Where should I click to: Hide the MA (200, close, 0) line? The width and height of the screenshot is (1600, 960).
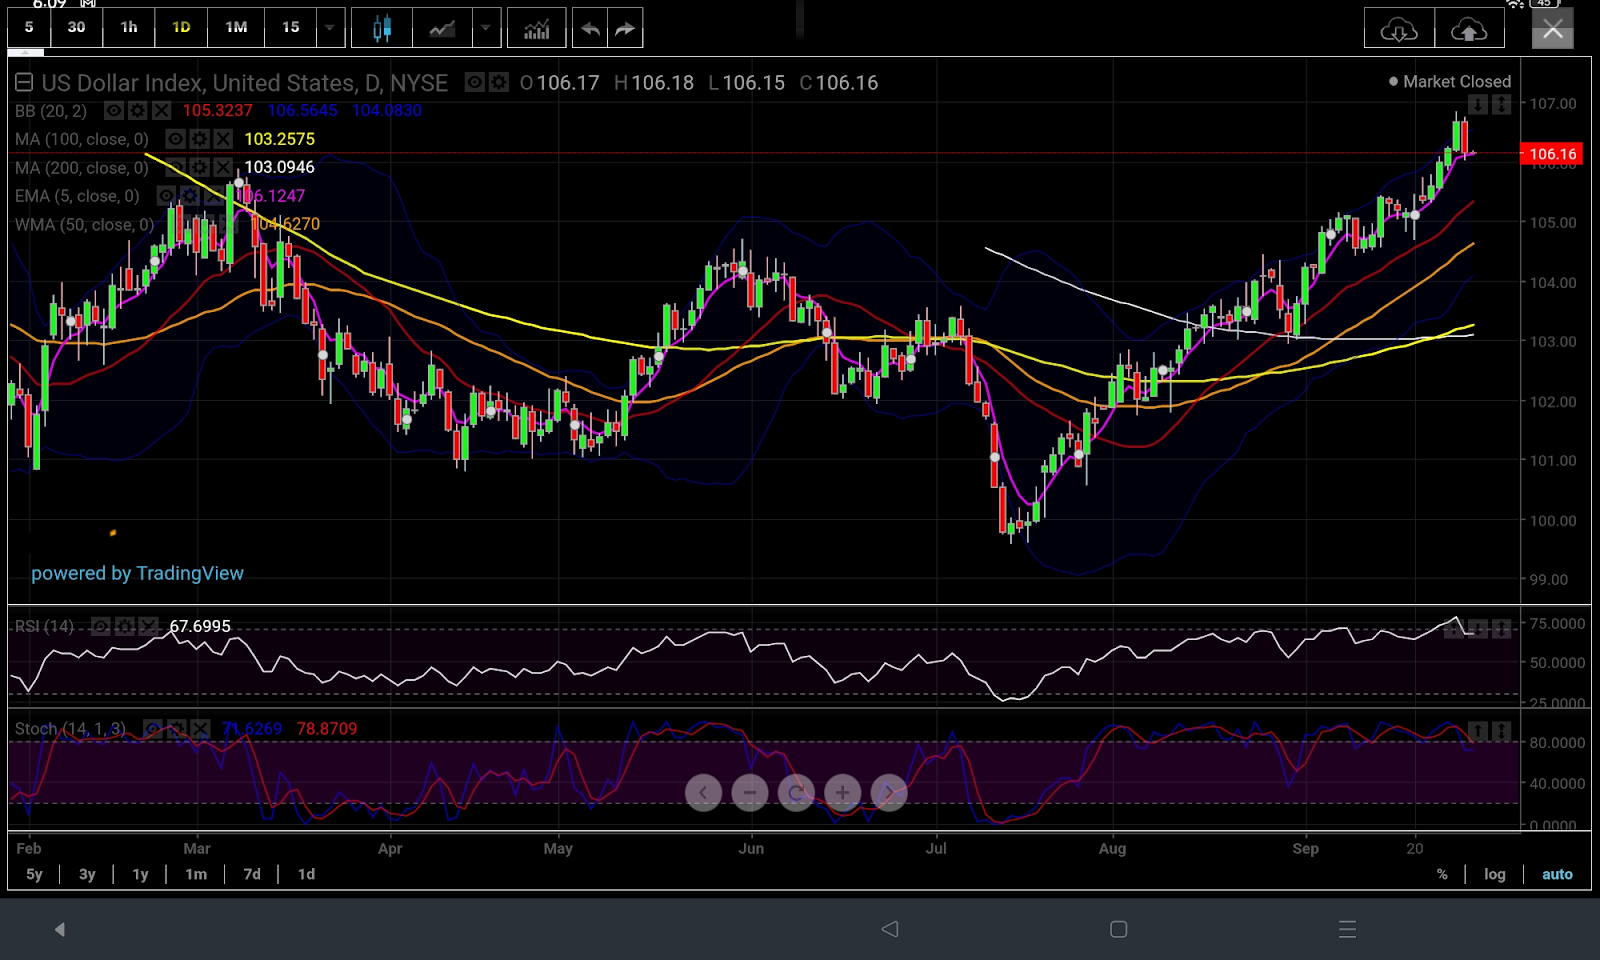point(175,167)
